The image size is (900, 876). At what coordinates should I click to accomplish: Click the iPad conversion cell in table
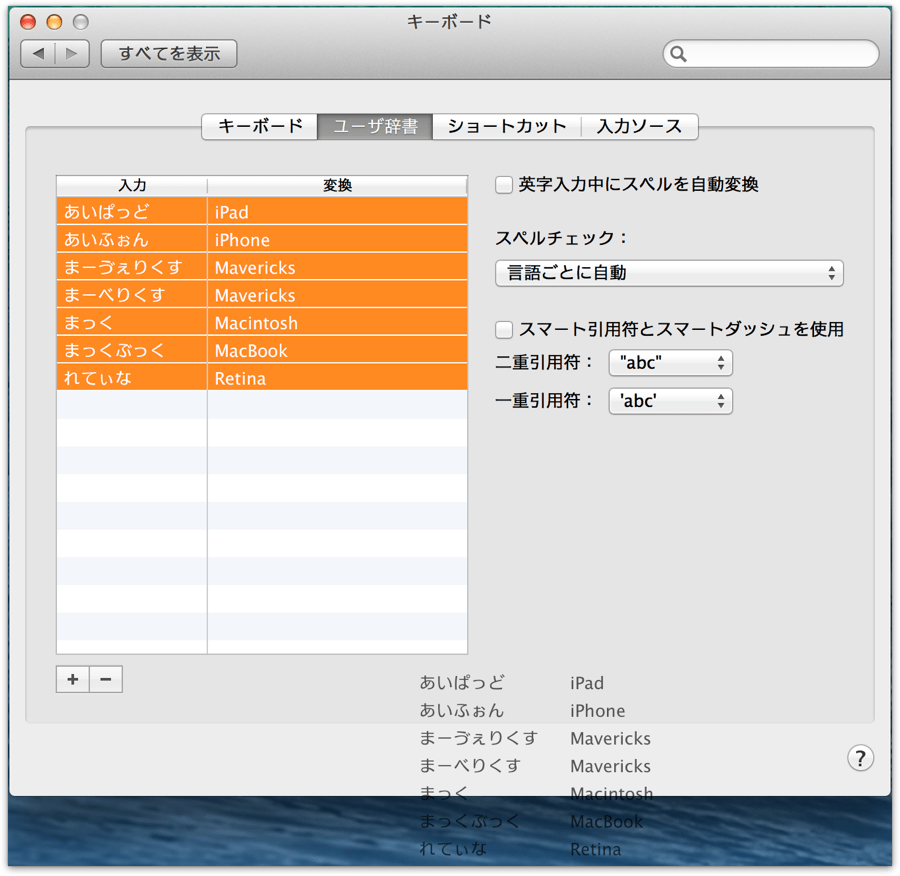pyautogui.click(x=338, y=211)
